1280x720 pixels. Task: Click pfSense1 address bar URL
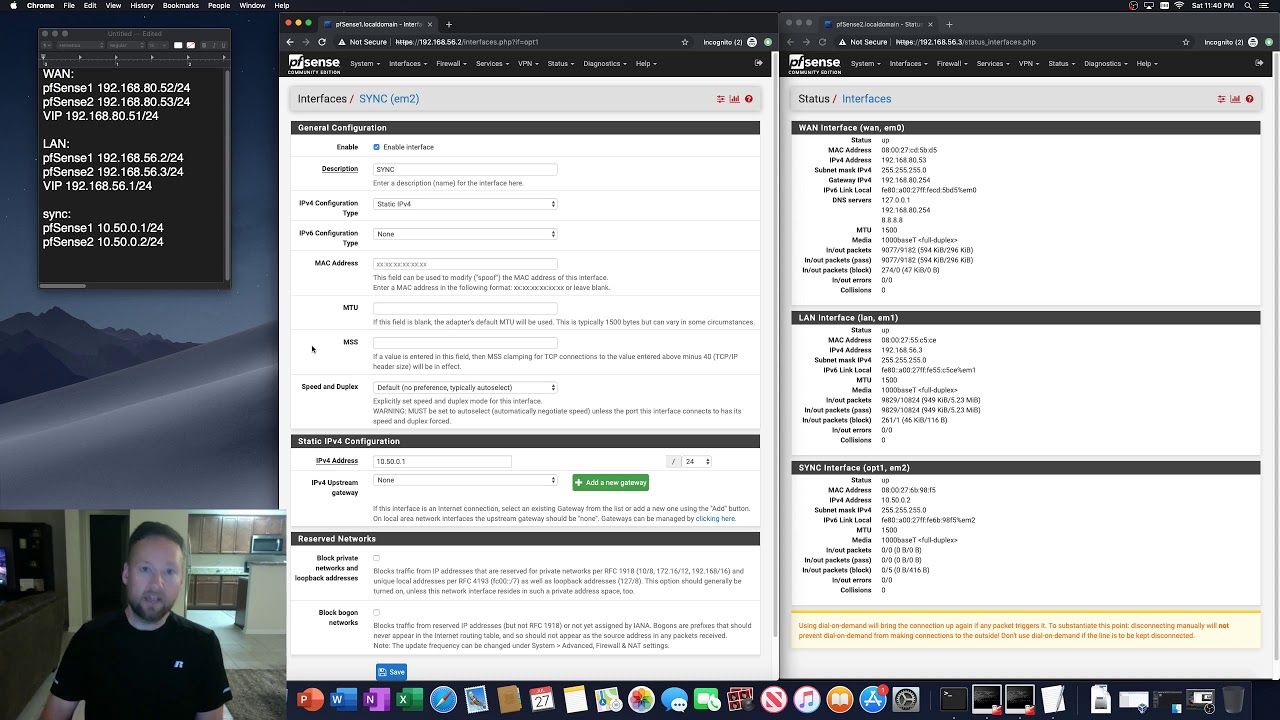coord(467,42)
